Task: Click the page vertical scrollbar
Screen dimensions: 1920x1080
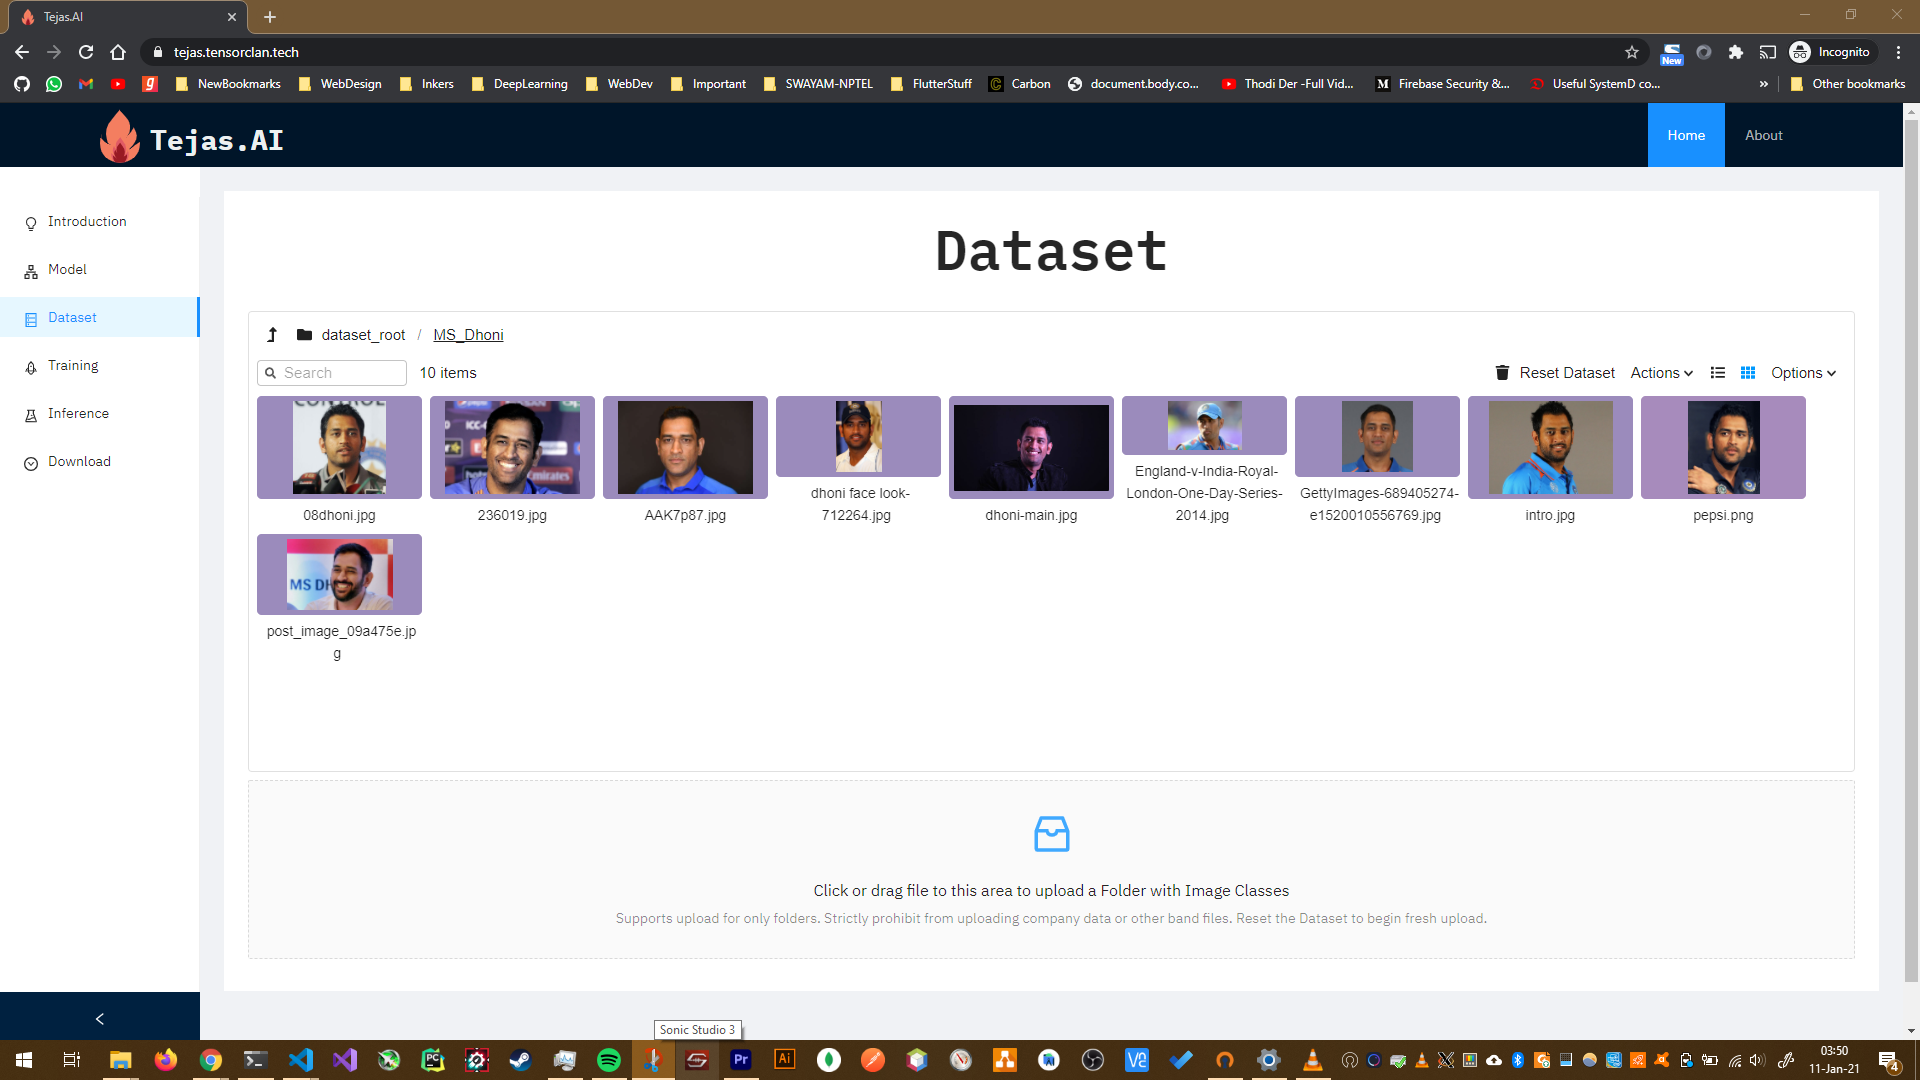Action: pyautogui.click(x=1911, y=550)
